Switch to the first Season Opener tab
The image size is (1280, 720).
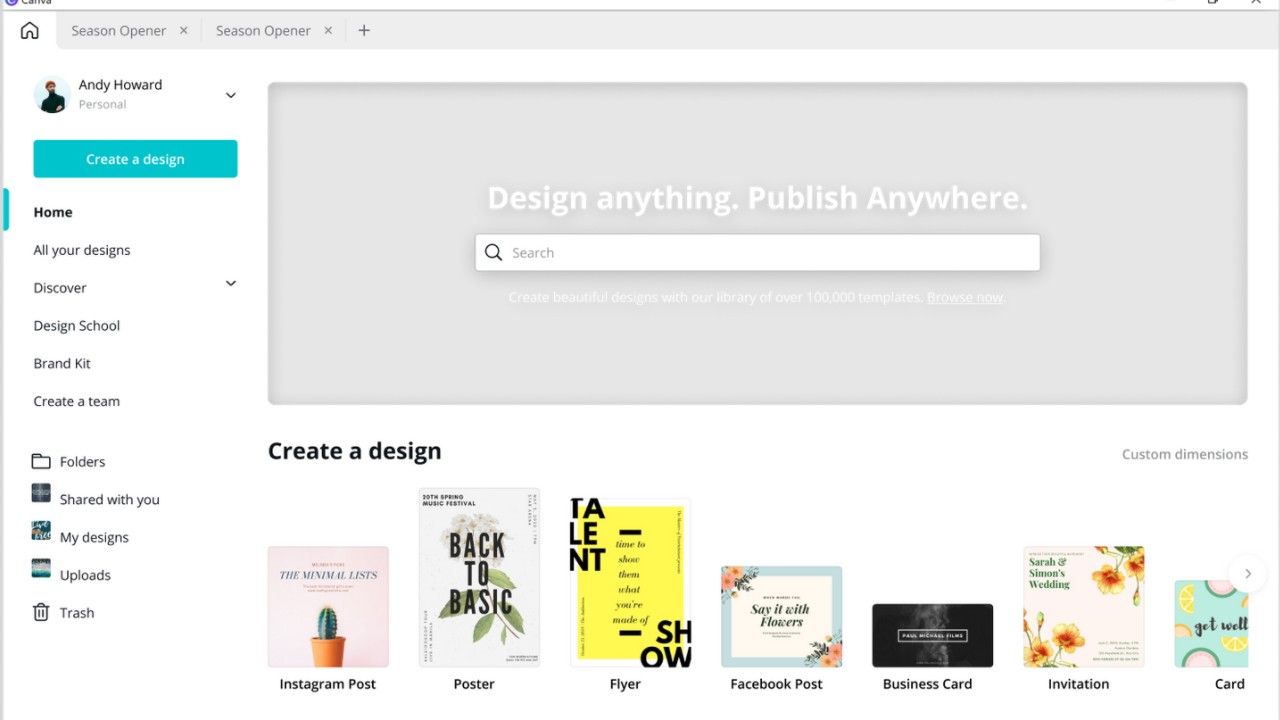[119, 31]
